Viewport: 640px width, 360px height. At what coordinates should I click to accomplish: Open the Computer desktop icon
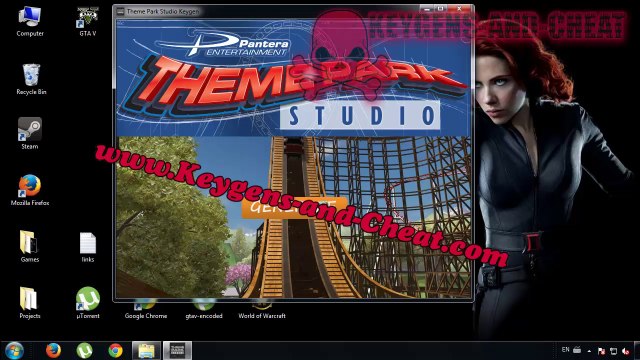pos(30,22)
